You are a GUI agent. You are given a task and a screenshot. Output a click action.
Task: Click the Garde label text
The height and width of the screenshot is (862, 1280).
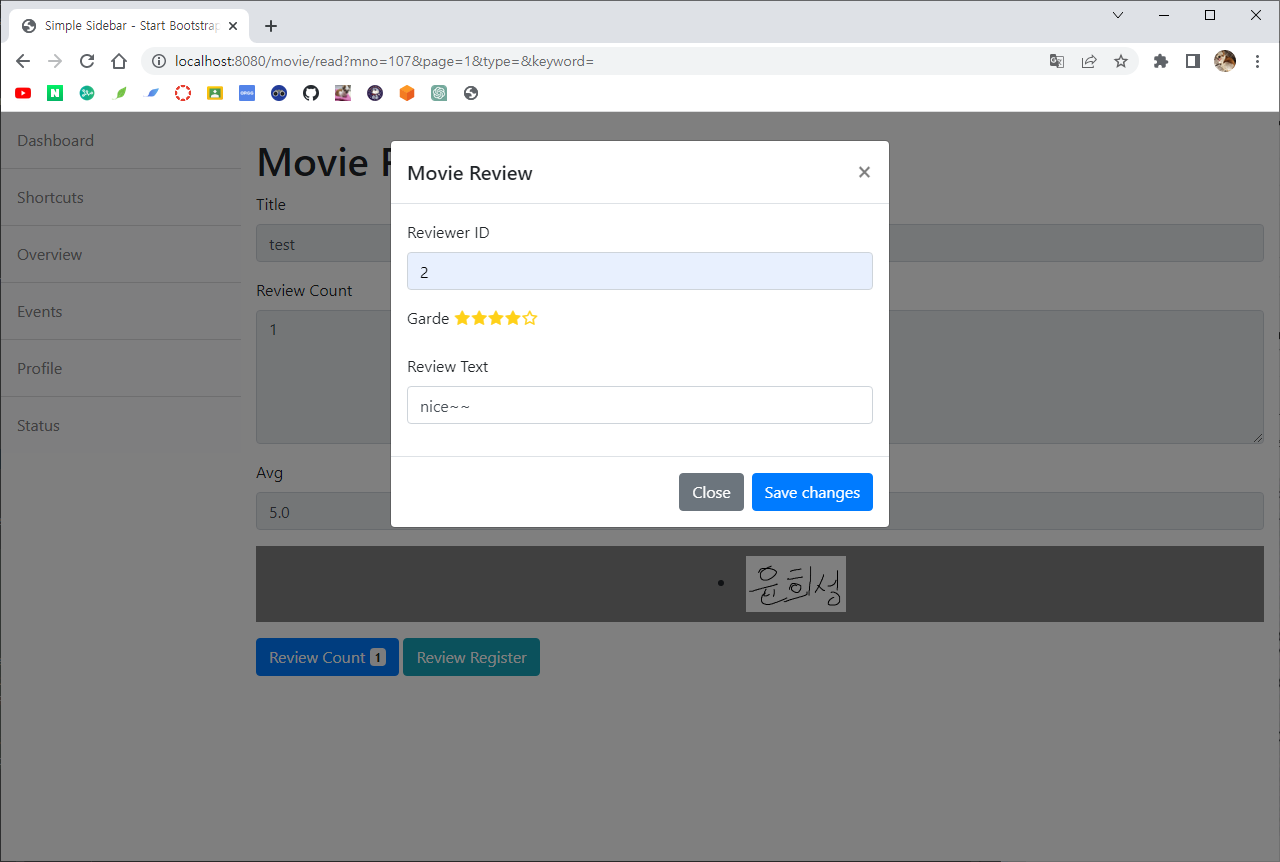tap(428, 318)
